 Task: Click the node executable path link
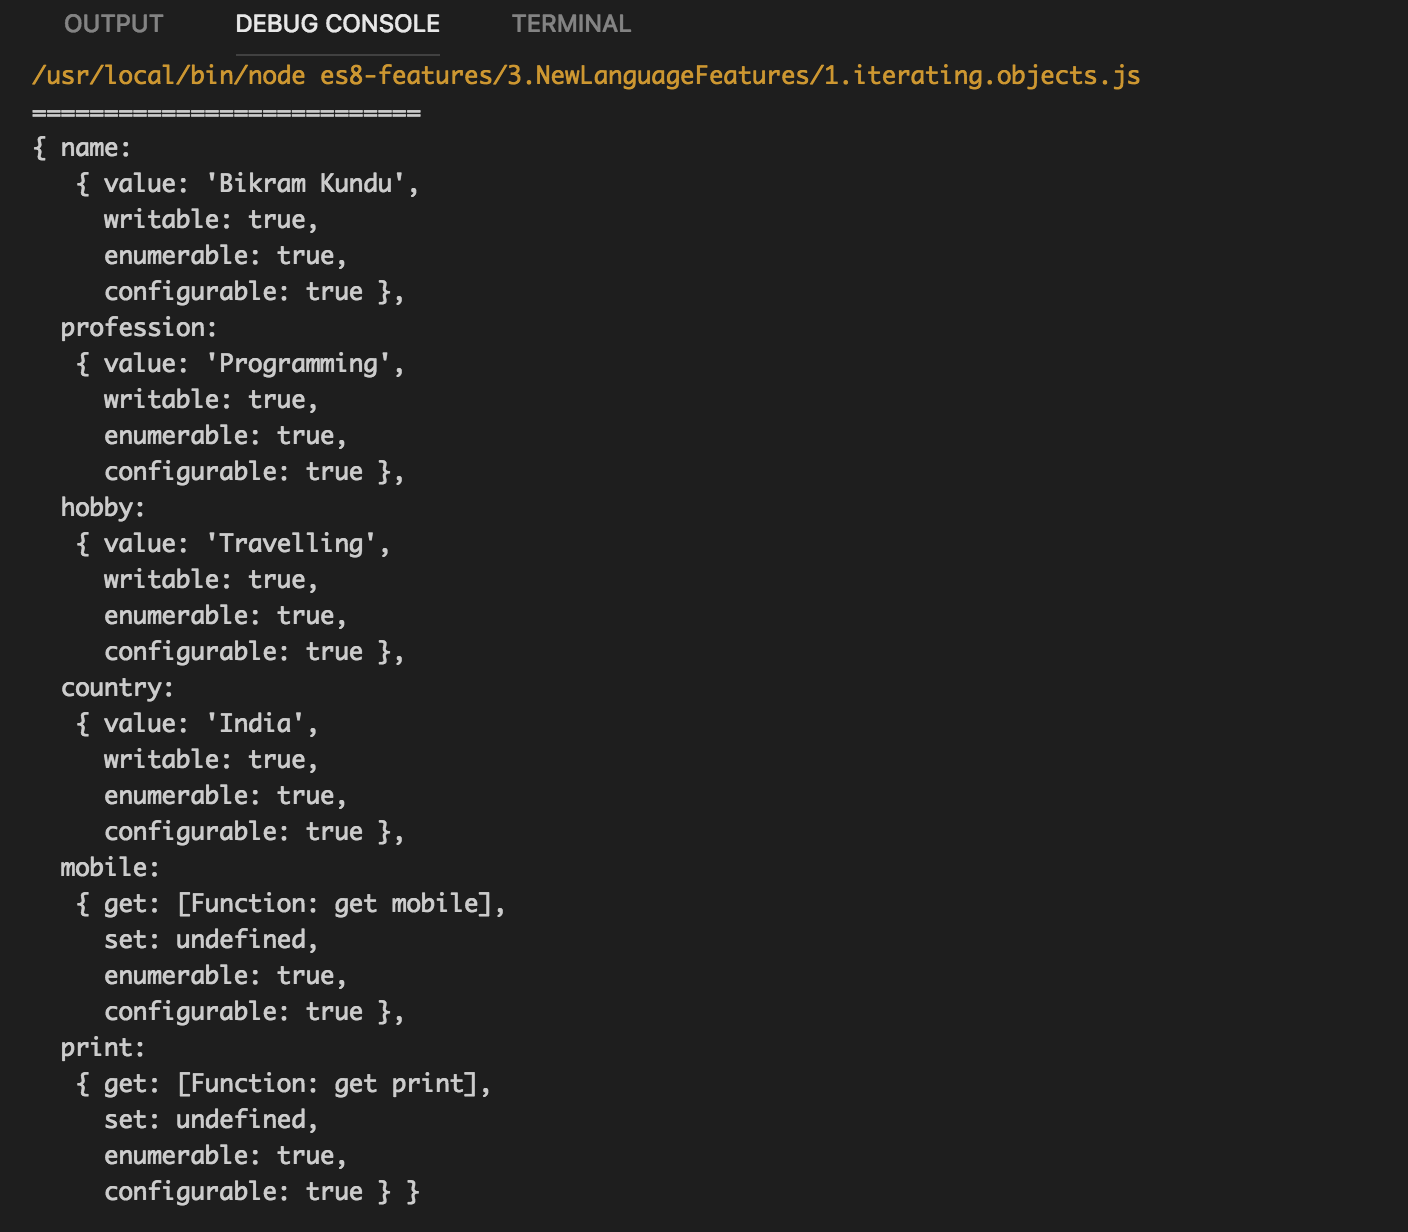click(x=168, y=75)
